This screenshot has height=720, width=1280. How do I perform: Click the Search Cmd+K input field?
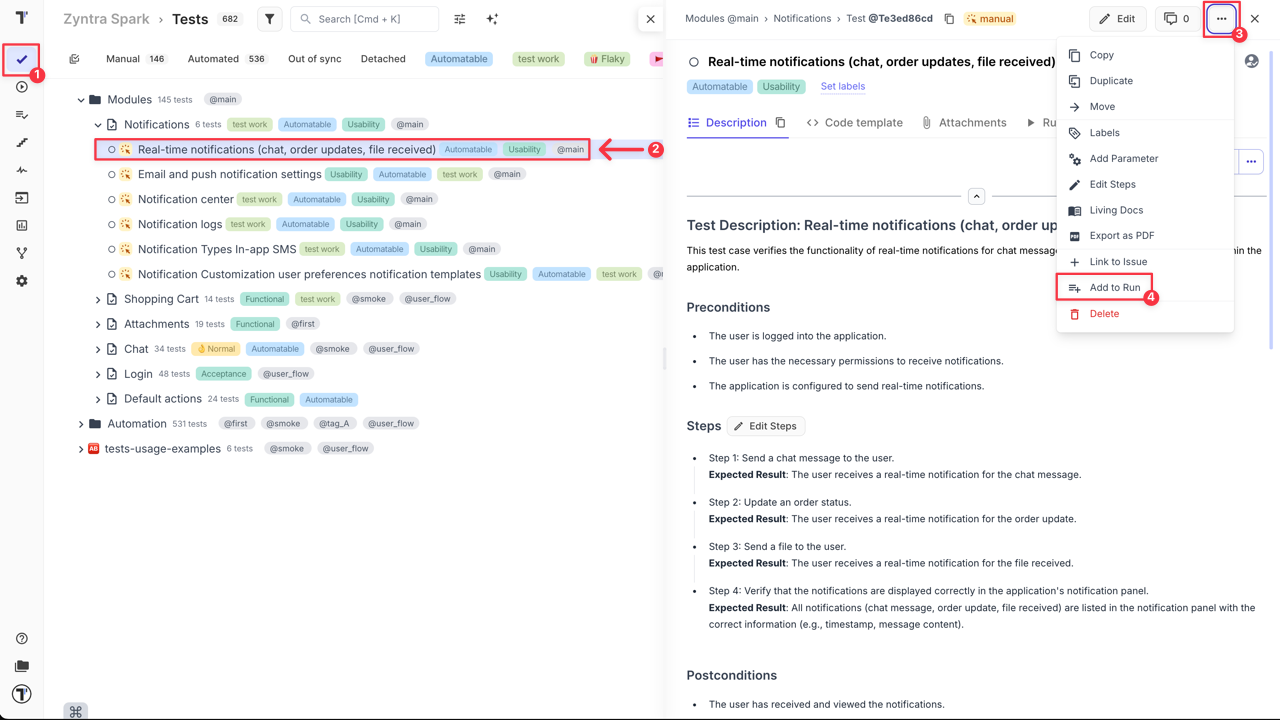[x=365, y=18]
